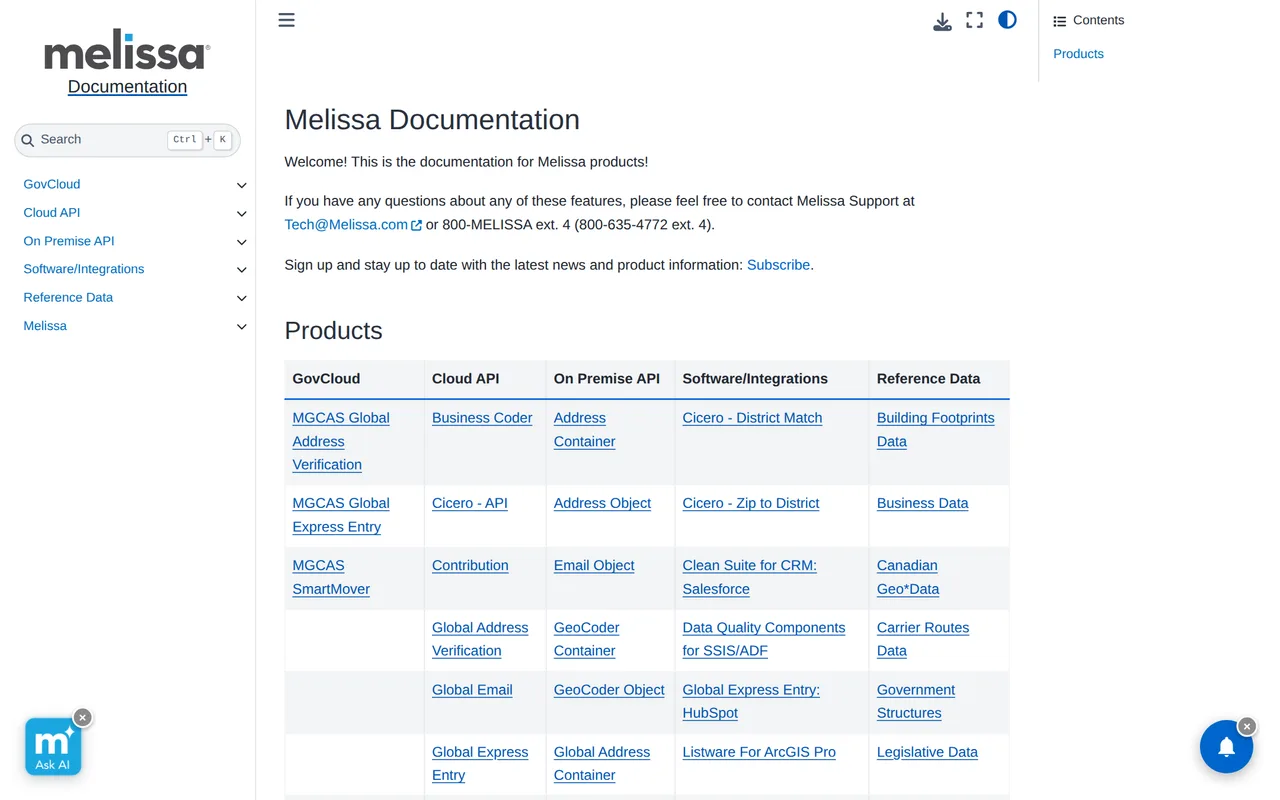The image size is (1280, 800).
Task: Dismiss the Ask AI widget close button
Action: pyautogui.click(x=83, y=717)
